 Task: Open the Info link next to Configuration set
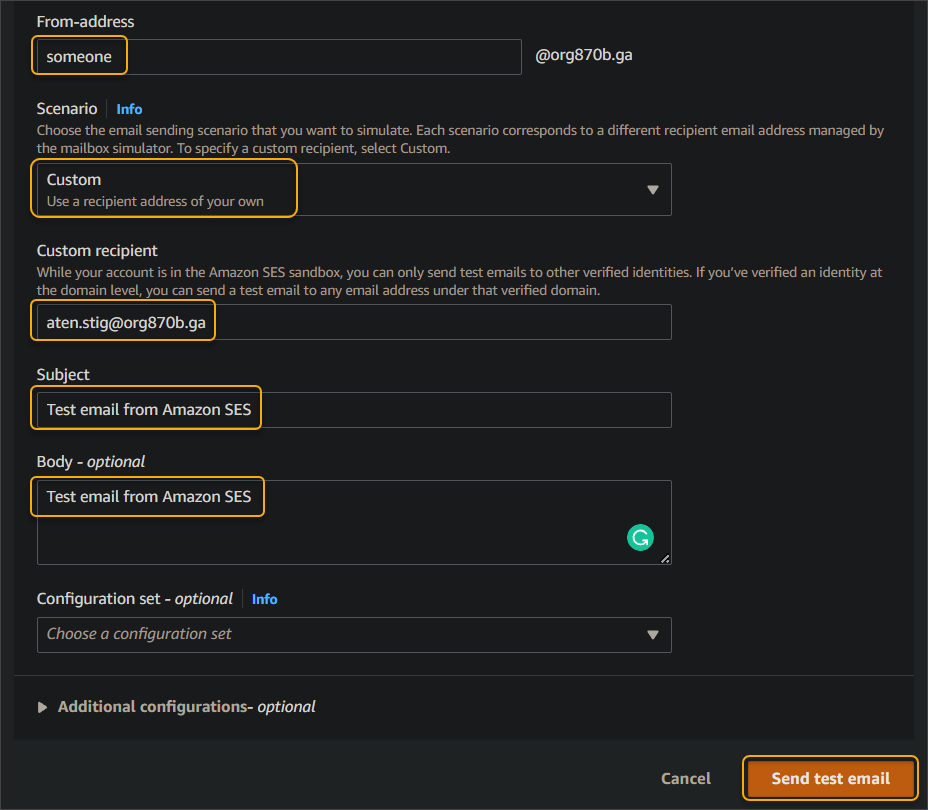point(265,599)
